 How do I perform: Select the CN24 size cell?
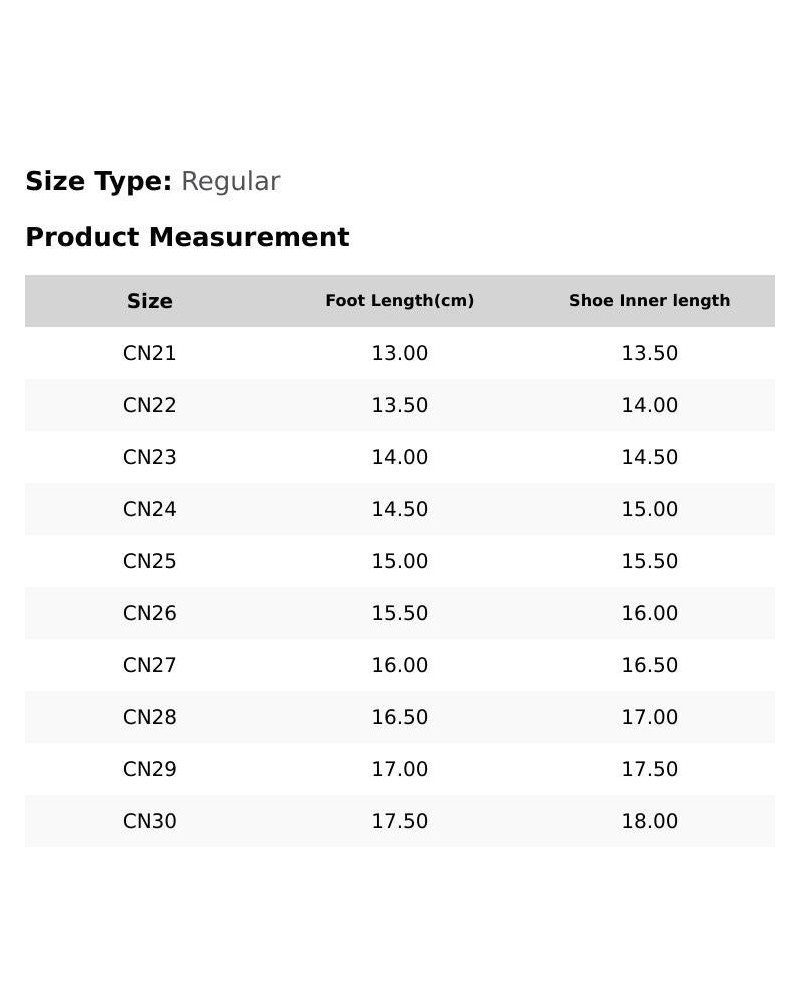(x=149, y=509)
